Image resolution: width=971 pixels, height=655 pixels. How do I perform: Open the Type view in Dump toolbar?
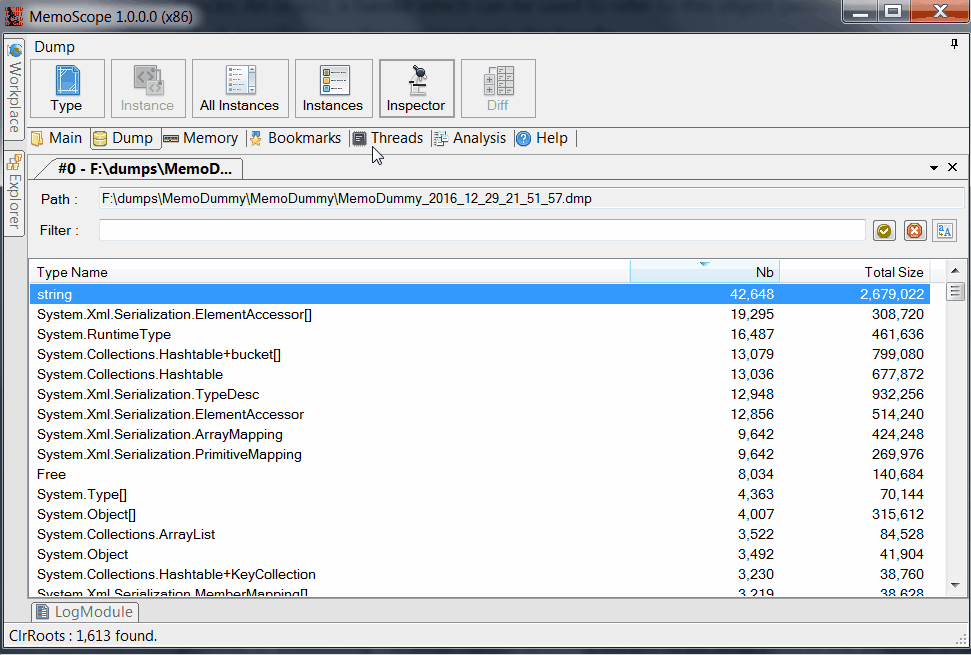tap(67, 89)
